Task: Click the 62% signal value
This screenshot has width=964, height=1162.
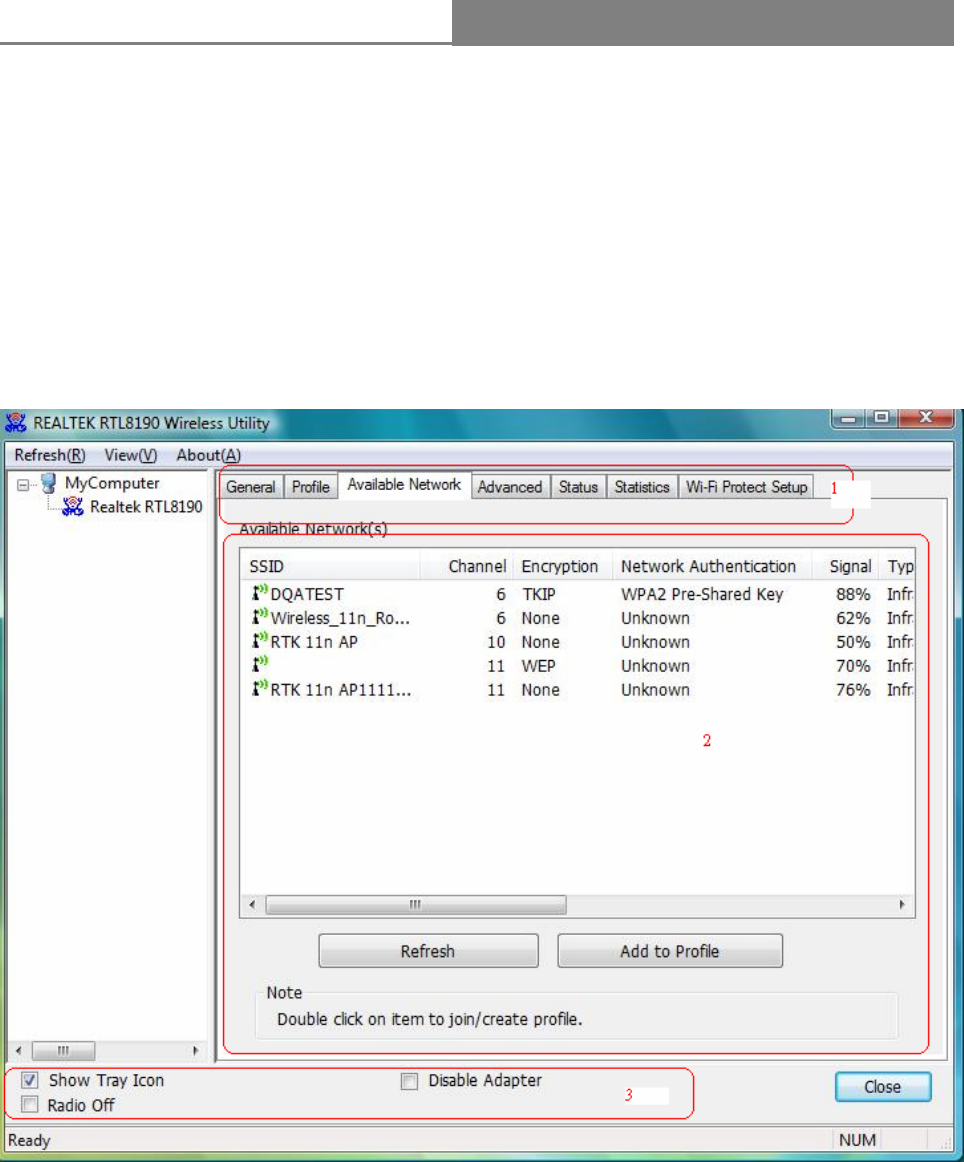Action: pyautogui.click(x=853, y=618)
